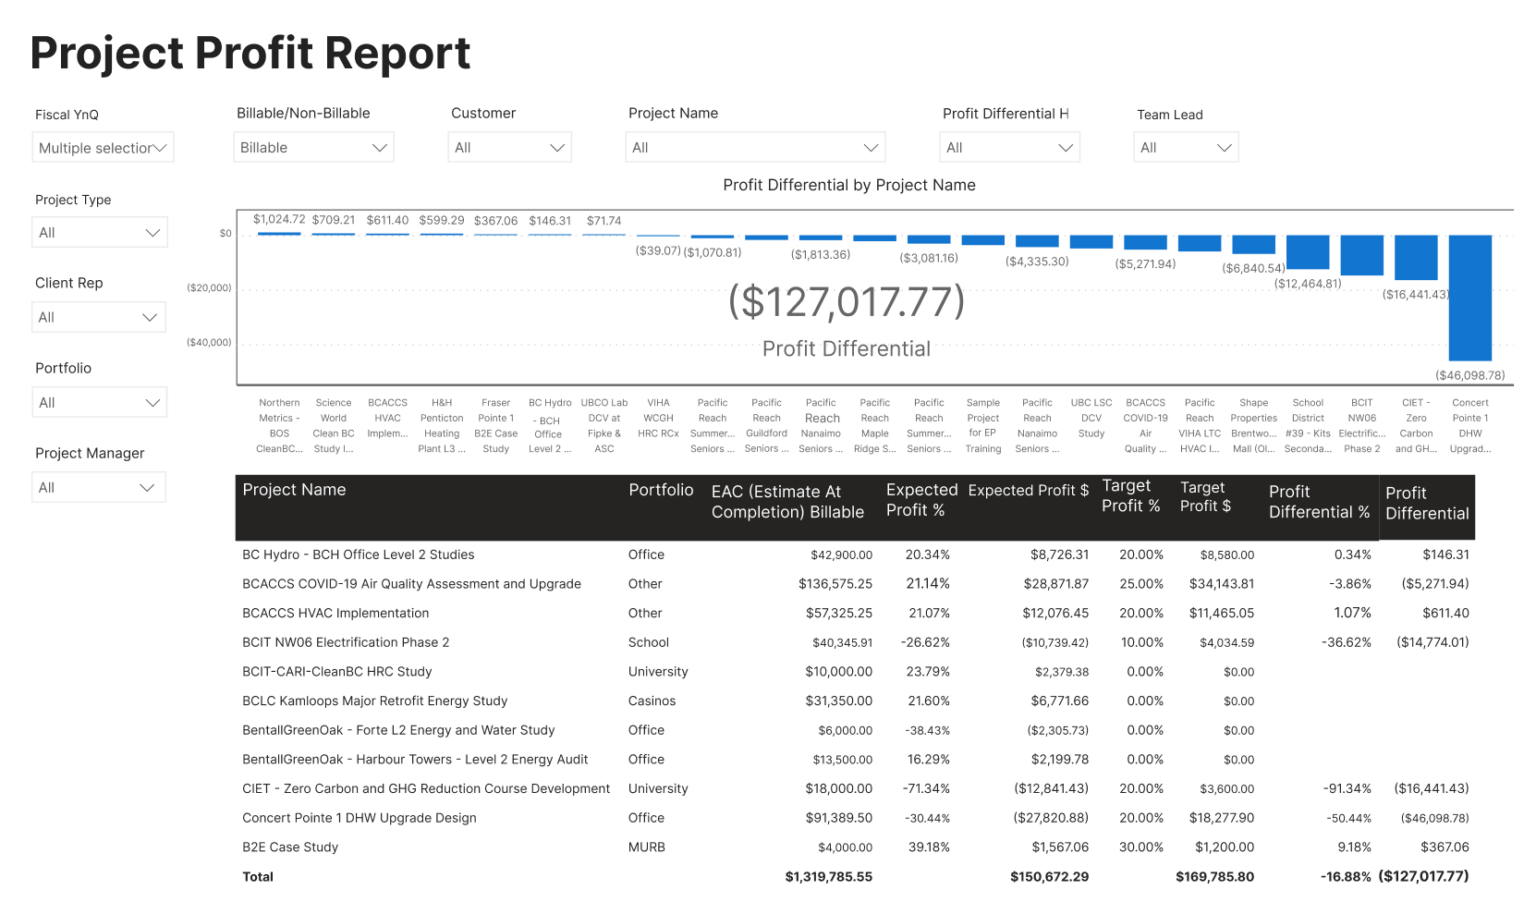Screen dimensions: 1536x902
Task: Click the Northern Metrics BOS CleanBC chart bar
Action: (x=278, y=232)
